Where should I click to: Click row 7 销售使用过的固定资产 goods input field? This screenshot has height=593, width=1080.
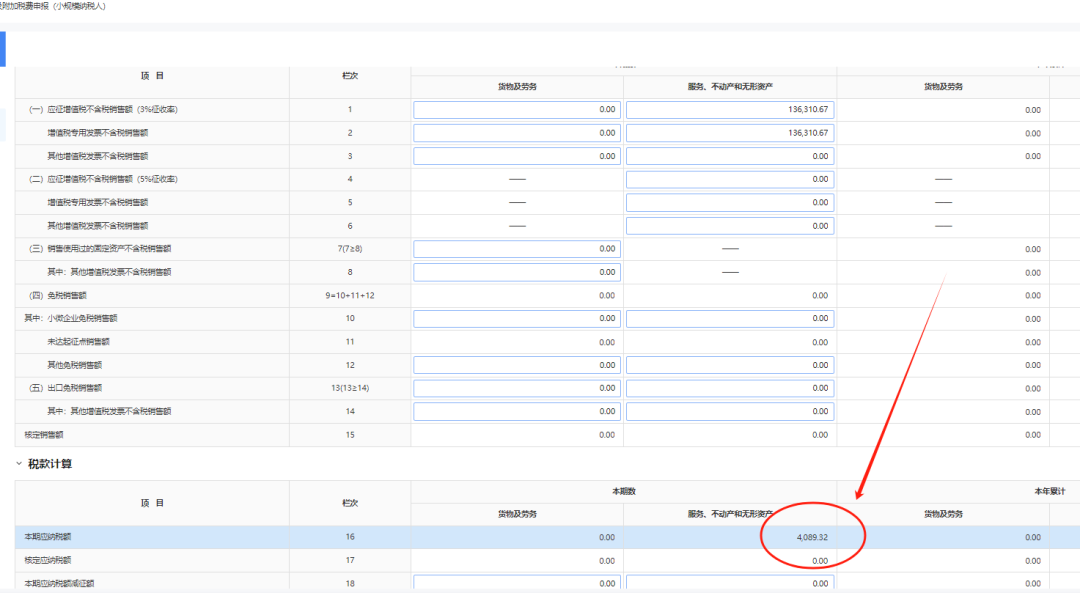pos(517,249)
